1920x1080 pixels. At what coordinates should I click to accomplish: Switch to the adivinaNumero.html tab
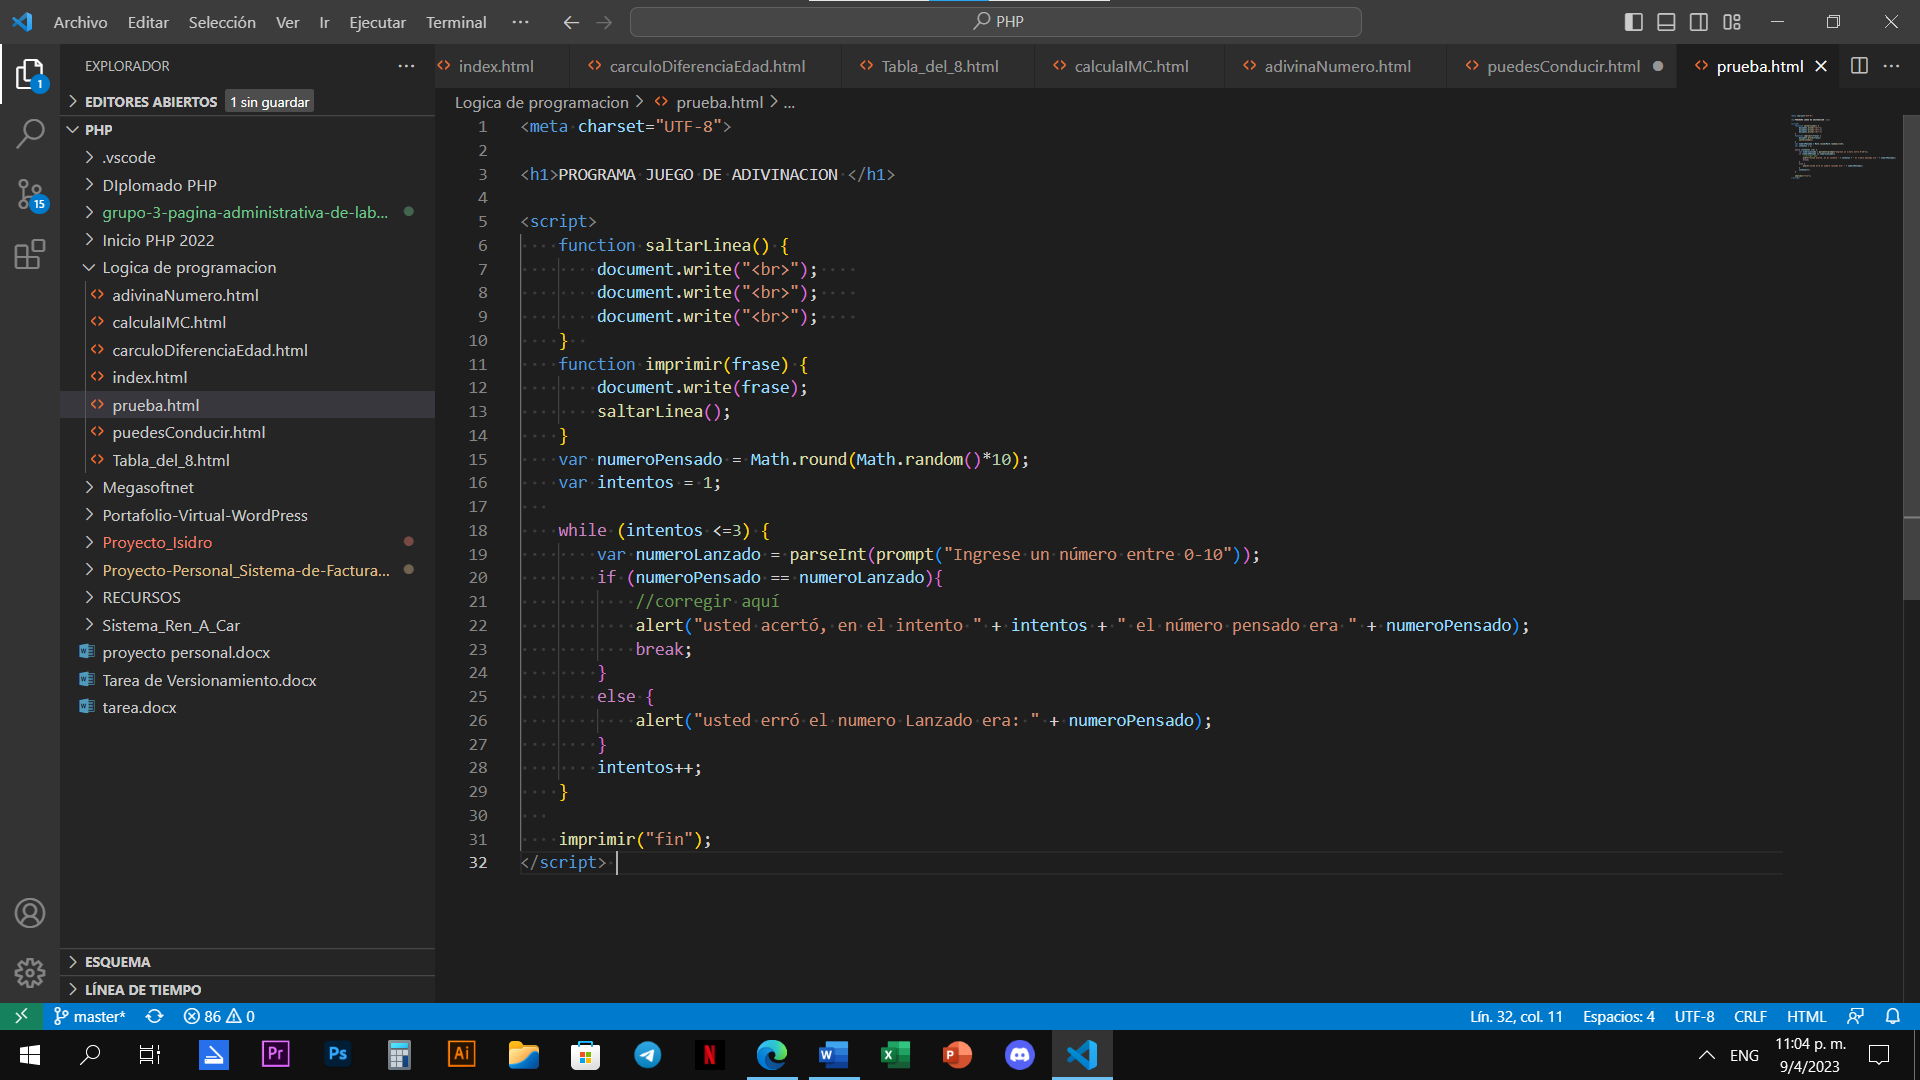(x=1337, y=66)
